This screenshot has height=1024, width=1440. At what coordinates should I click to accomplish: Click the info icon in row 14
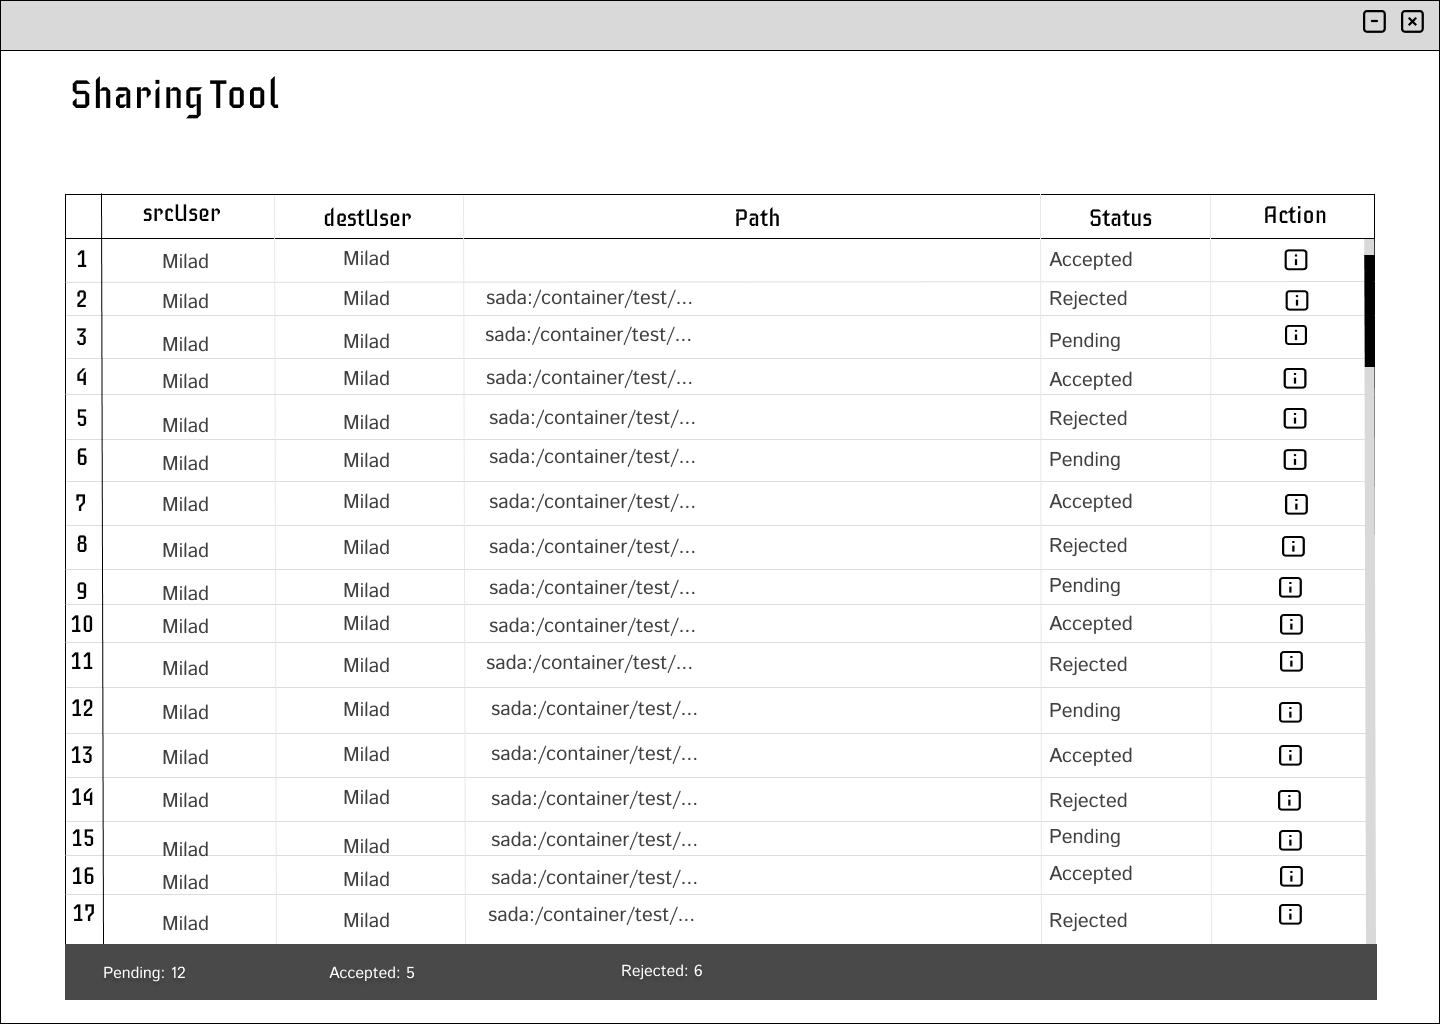point(1289,800)
